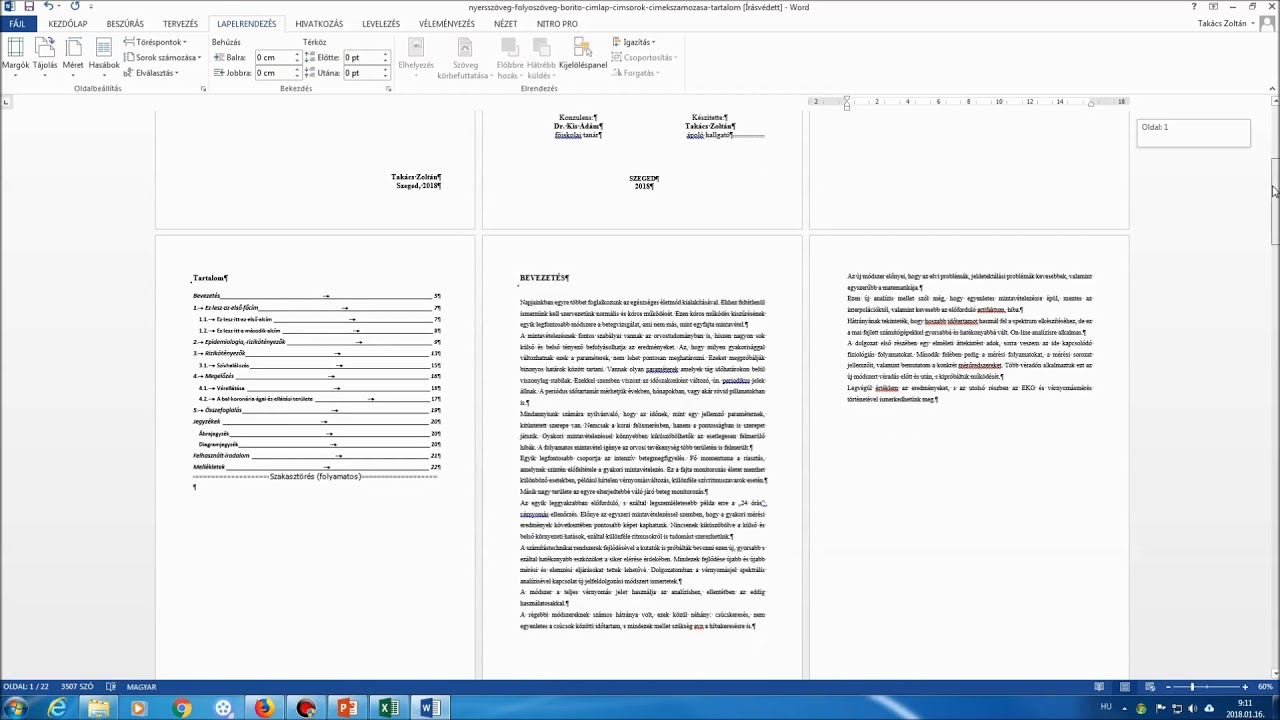Switch to PowerPoint on the taskbar
Image resolution: width=1280 pixels, height=720 pixels.
[x=347, y=708]
